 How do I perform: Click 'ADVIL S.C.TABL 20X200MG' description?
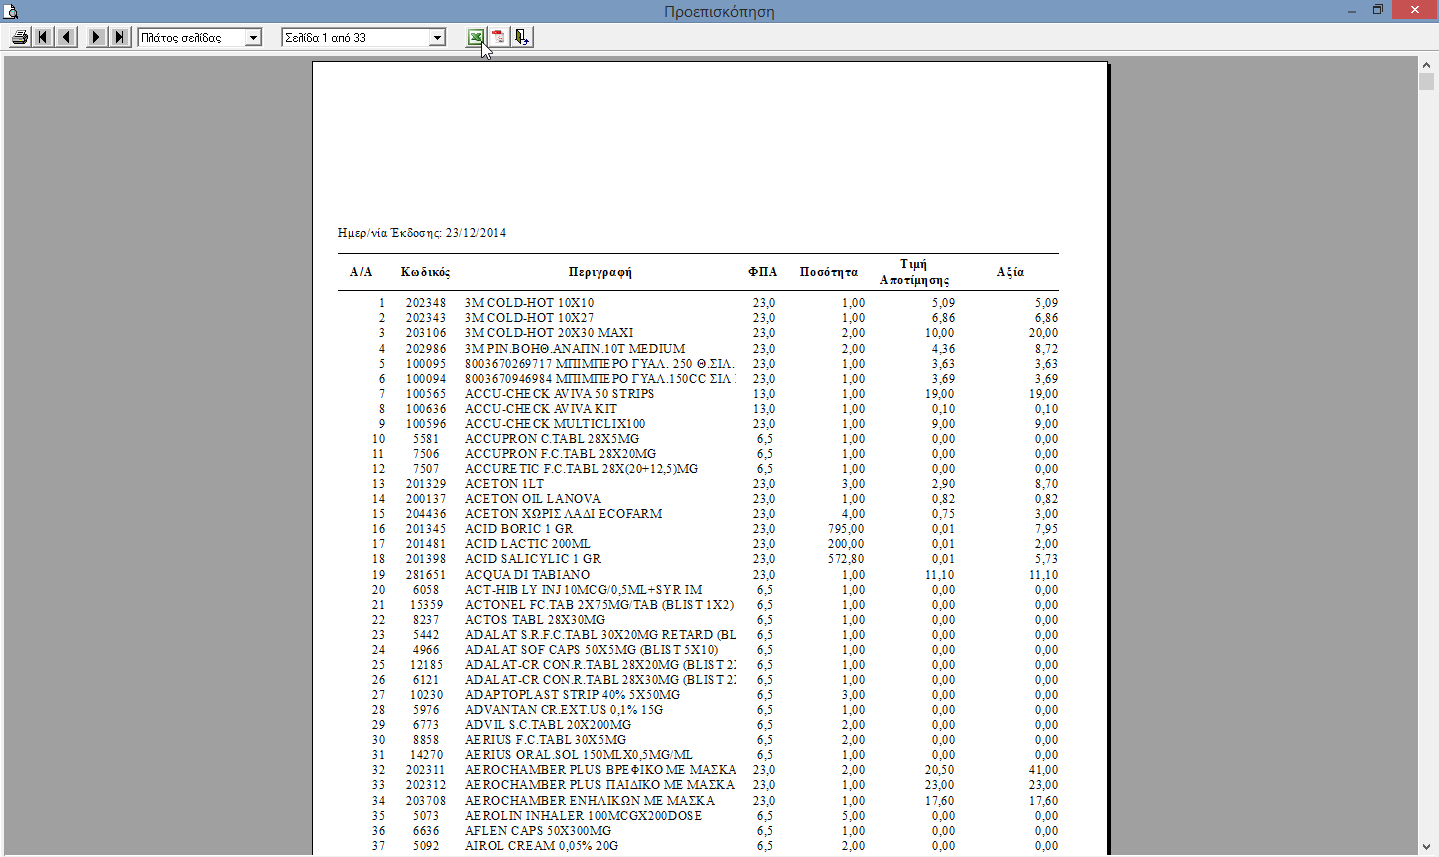[548, 725]
